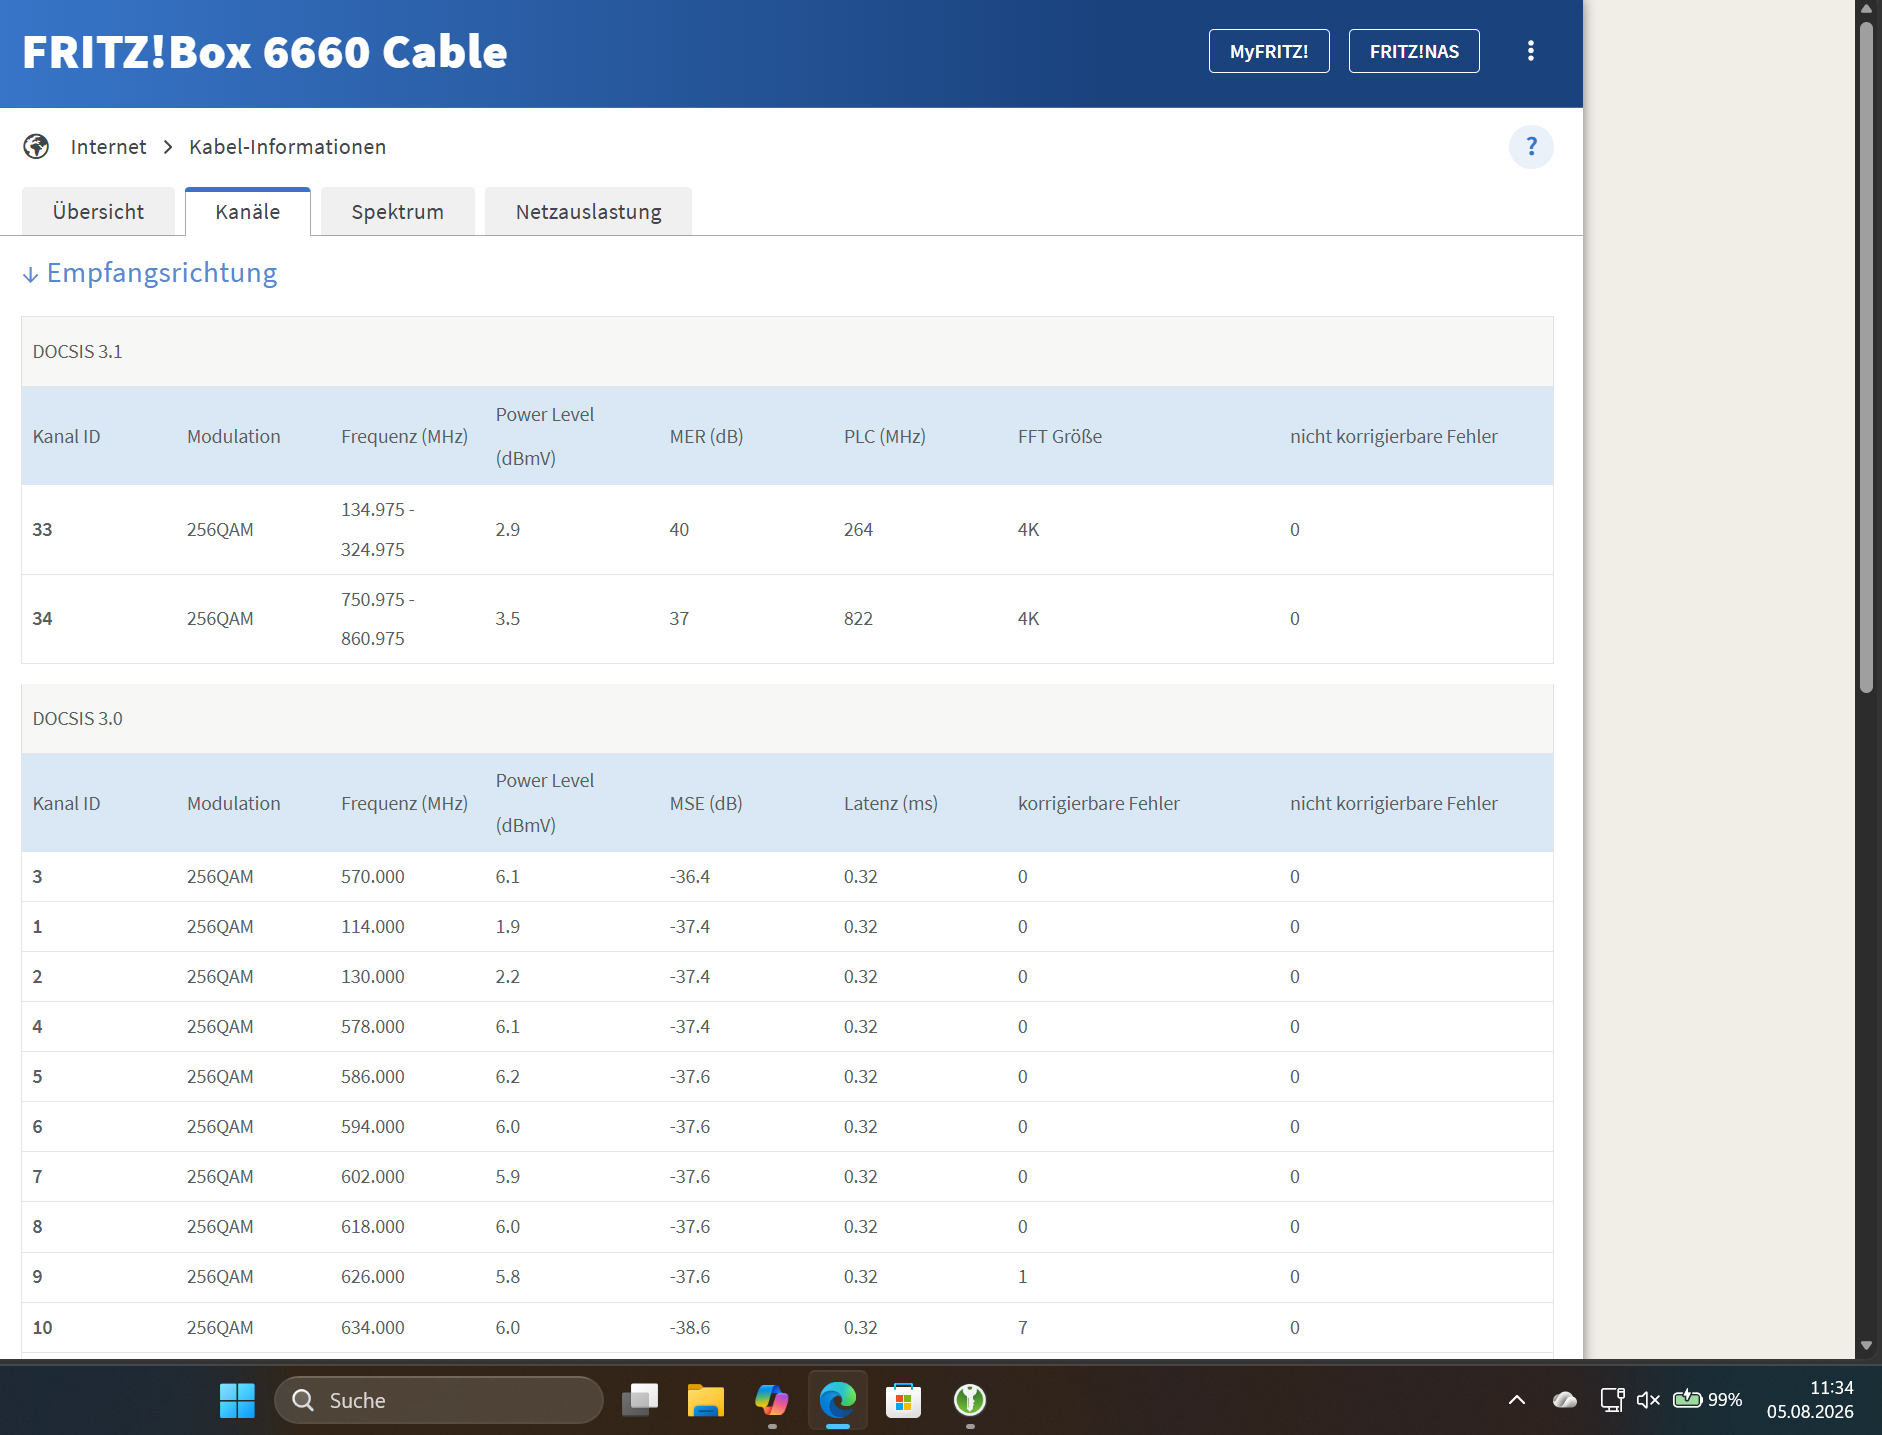Viewport: 1882px width, 1435px height.
Task: Open the Netzauslastung tab
Action: [x=588, y=212]
